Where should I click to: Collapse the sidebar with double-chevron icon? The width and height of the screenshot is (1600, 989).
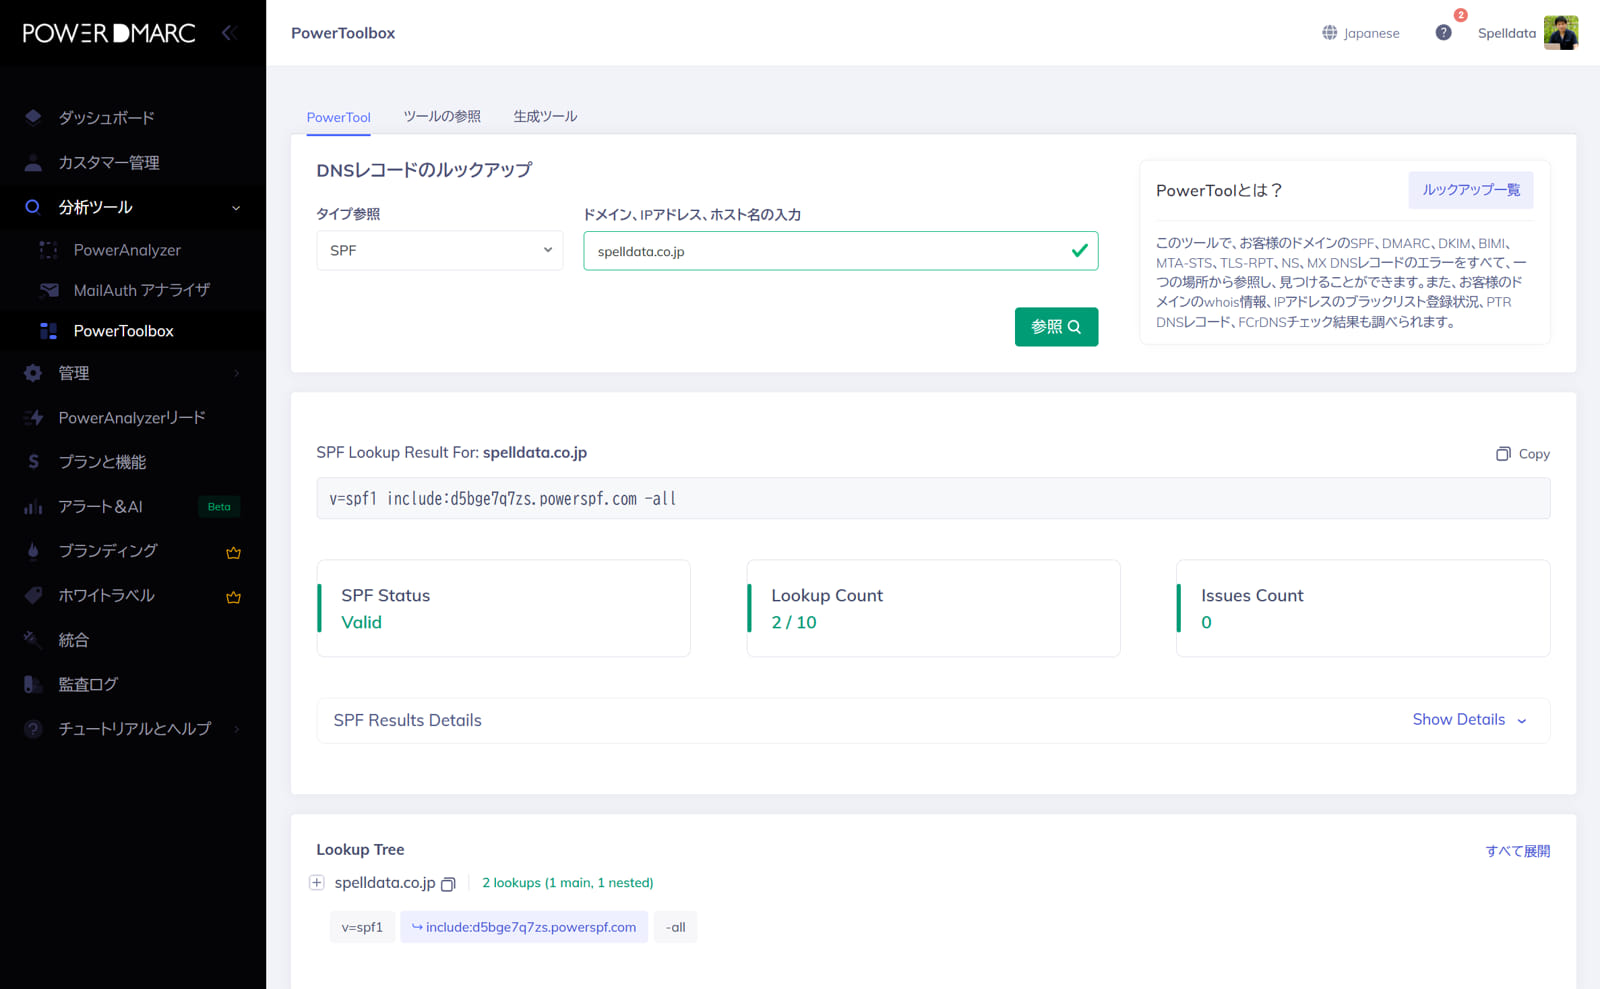pos(229,33)
